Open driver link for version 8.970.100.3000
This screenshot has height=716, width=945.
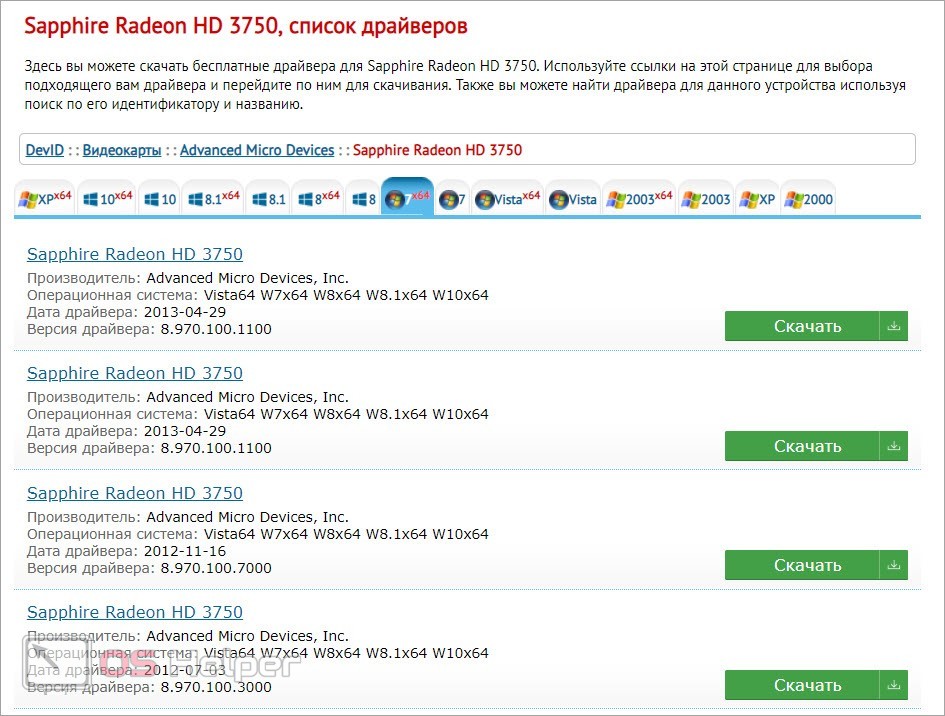pyautogui.click(x=135, y=612)
